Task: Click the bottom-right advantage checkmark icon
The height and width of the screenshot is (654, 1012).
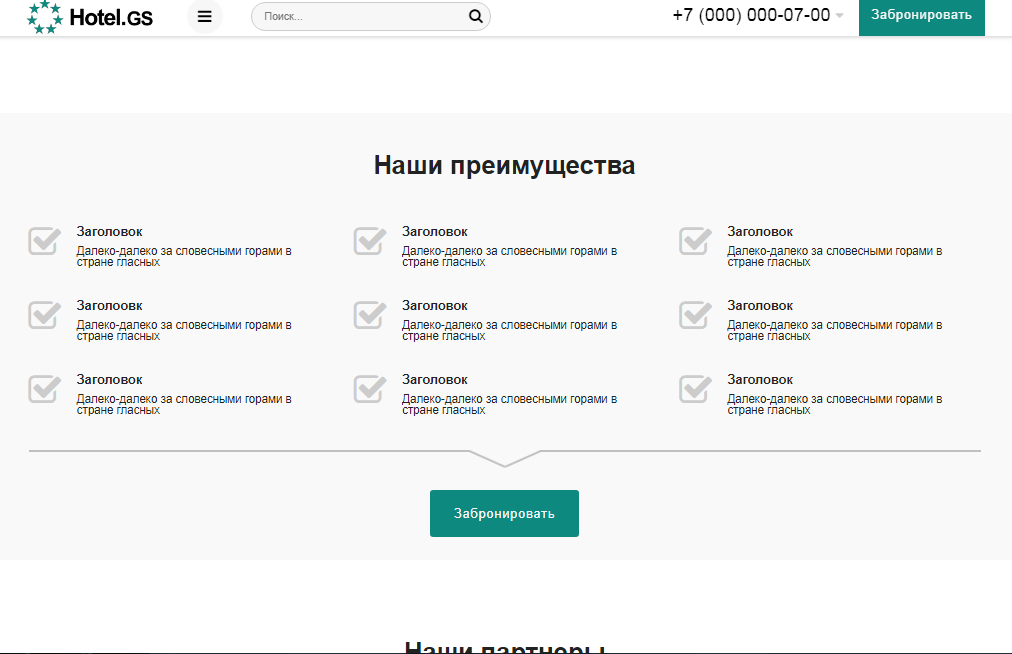Action: [x=695, y=389]
